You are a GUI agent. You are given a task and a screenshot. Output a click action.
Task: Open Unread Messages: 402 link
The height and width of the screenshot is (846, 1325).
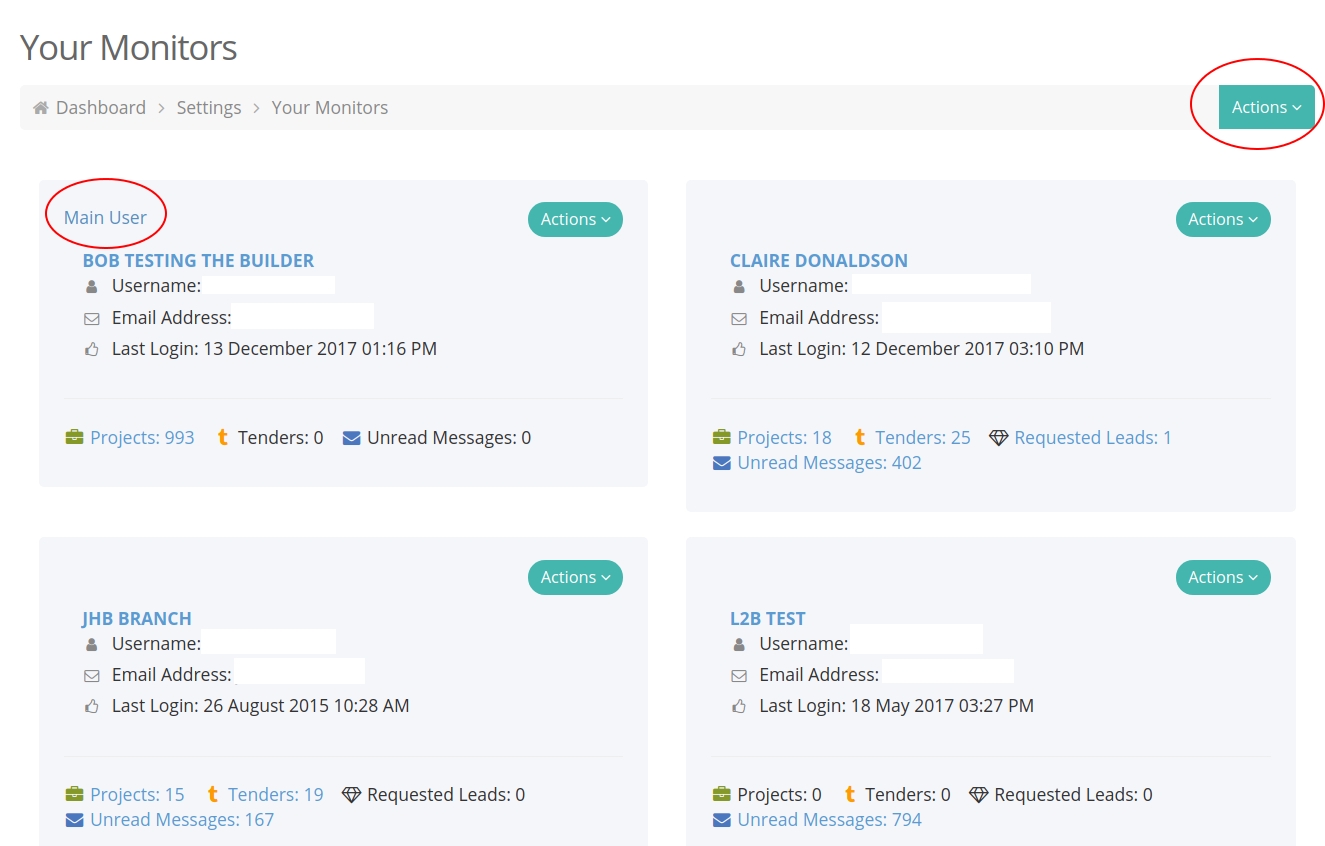pos(830,462)
